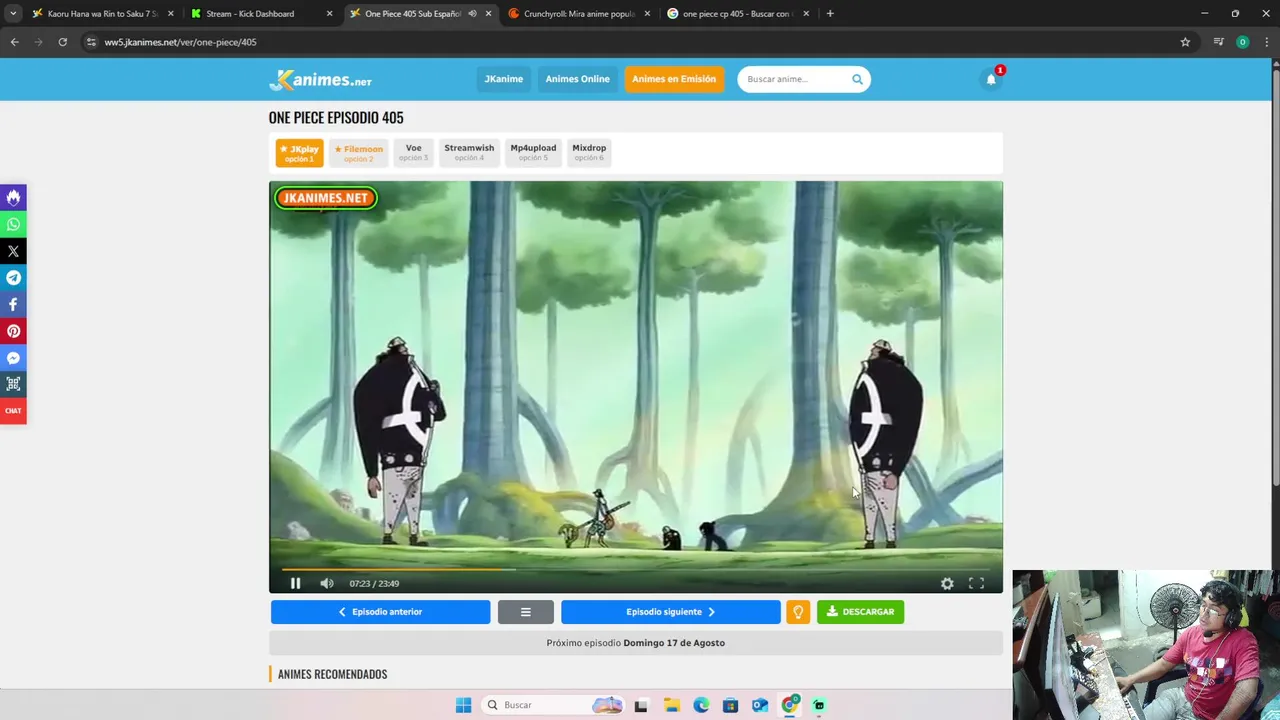The width and height of the screenshot is (1280, 720).
Task: Click the taskbar Buscar search box
Action: click(552, 705)
